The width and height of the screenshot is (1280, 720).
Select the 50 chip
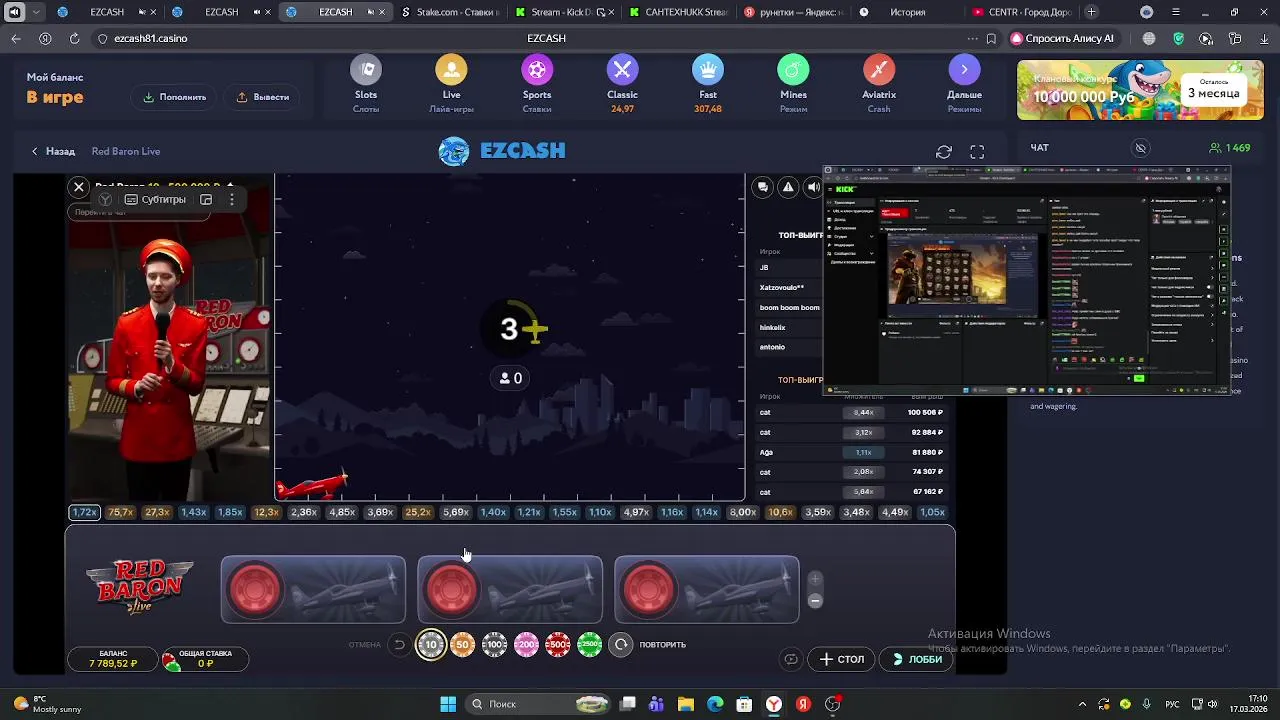462,645
